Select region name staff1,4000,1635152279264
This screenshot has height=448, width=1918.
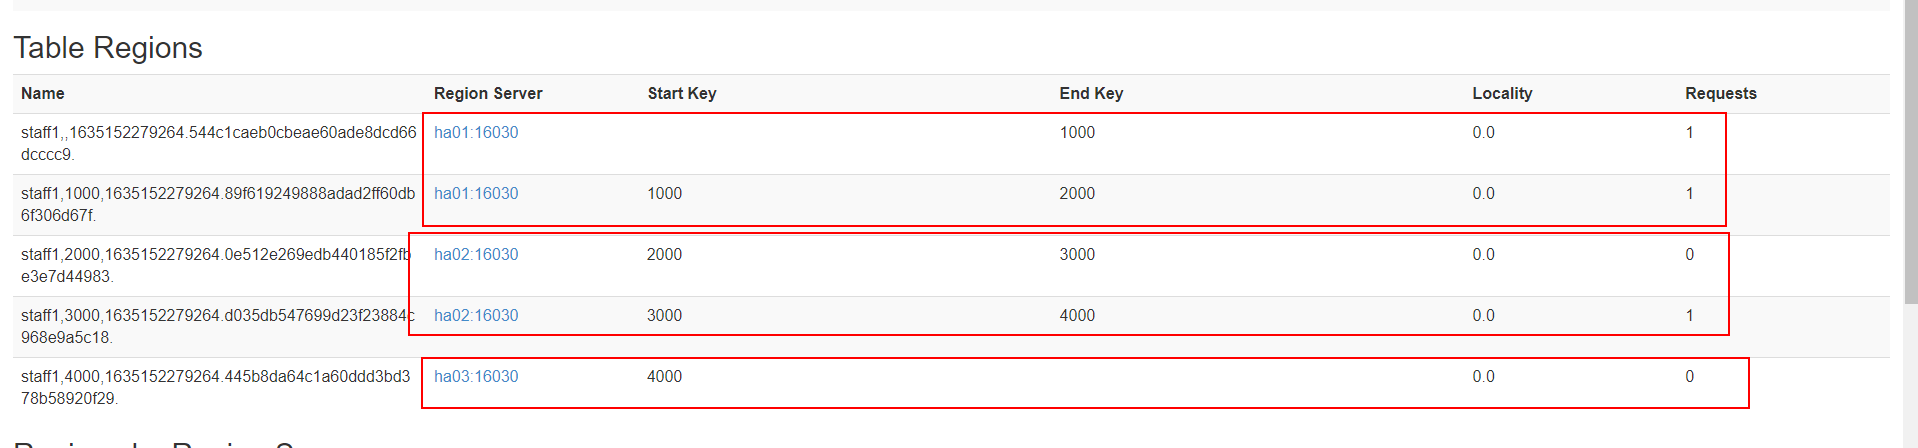[x=216, y=387]
